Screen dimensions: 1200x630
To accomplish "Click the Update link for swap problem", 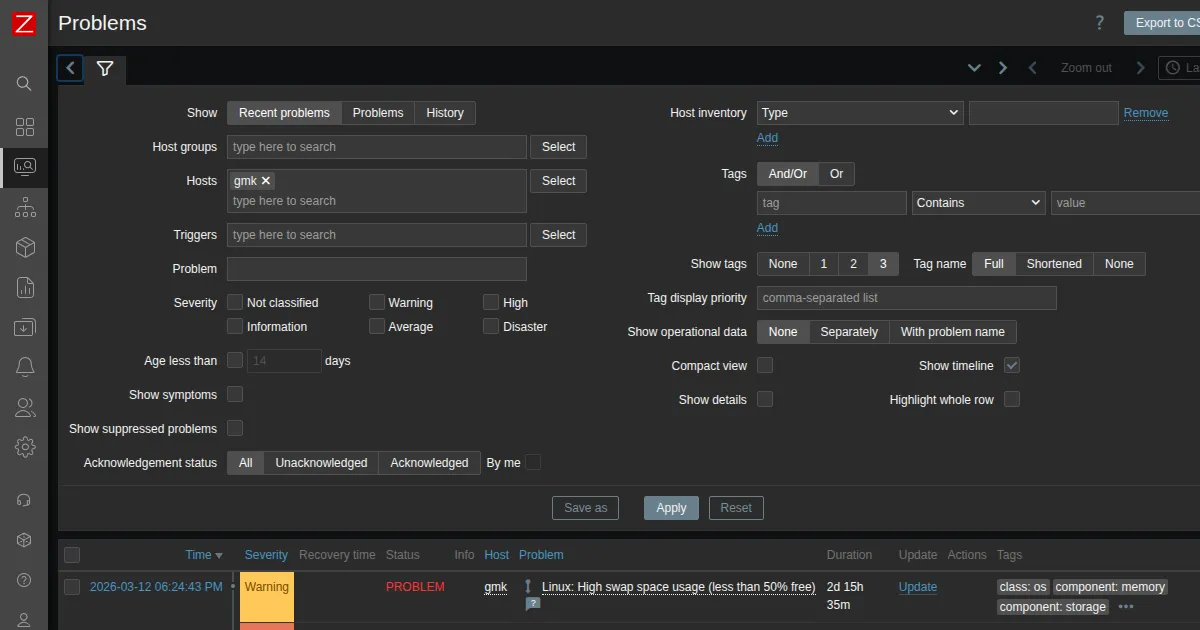I will (917, 587).
